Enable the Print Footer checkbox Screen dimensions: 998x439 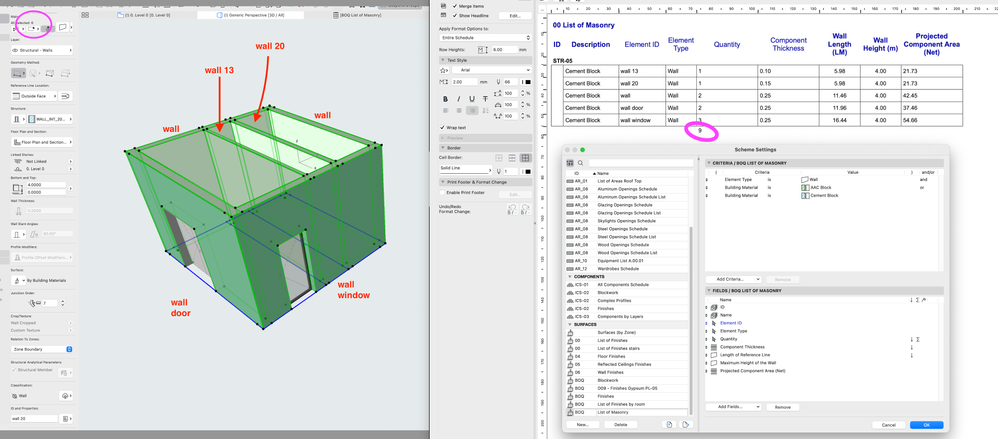point(444,191)
